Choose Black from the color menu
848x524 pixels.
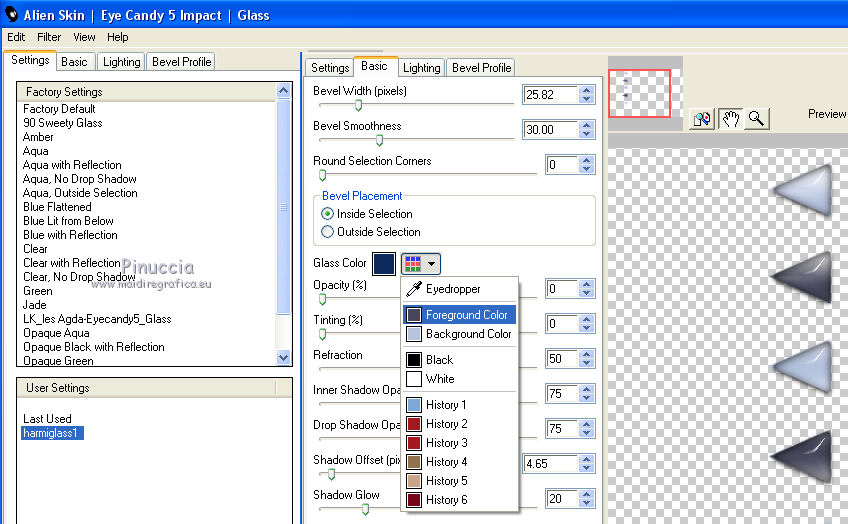[459, 360]
